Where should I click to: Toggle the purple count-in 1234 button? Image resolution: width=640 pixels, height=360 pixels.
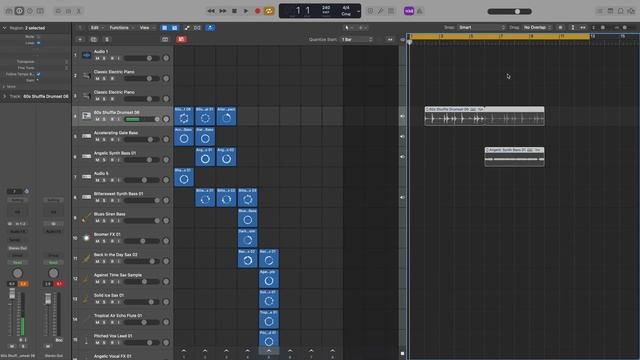point(409,11)
